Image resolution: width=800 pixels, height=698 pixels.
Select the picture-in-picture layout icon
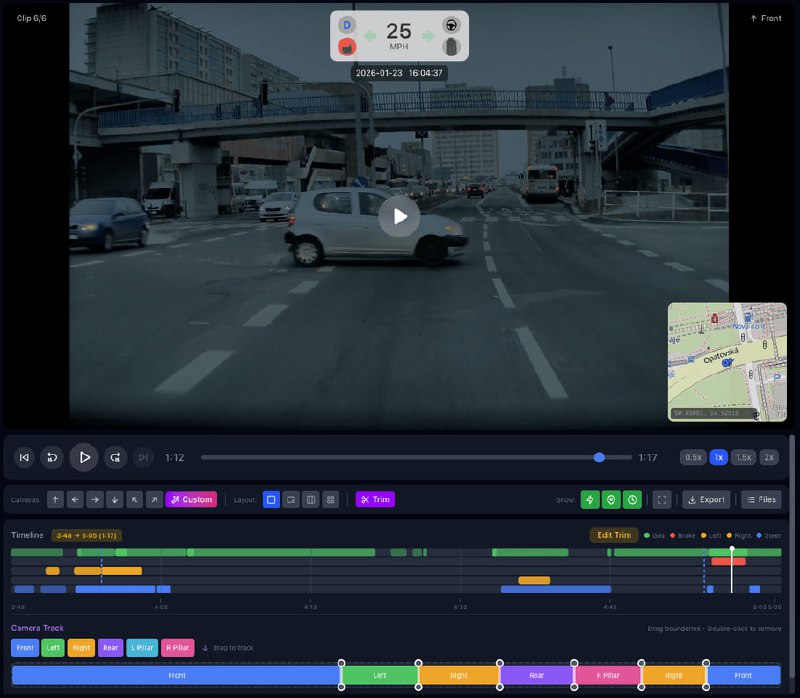pos(290,500)
